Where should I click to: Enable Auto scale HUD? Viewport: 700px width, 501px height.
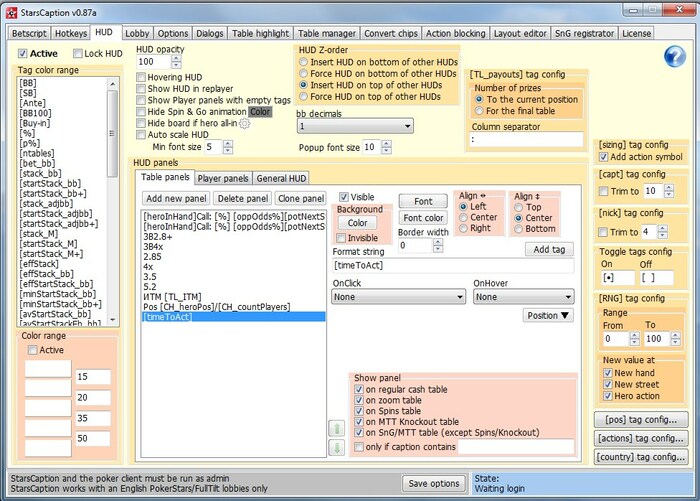[x=141, y=134]
